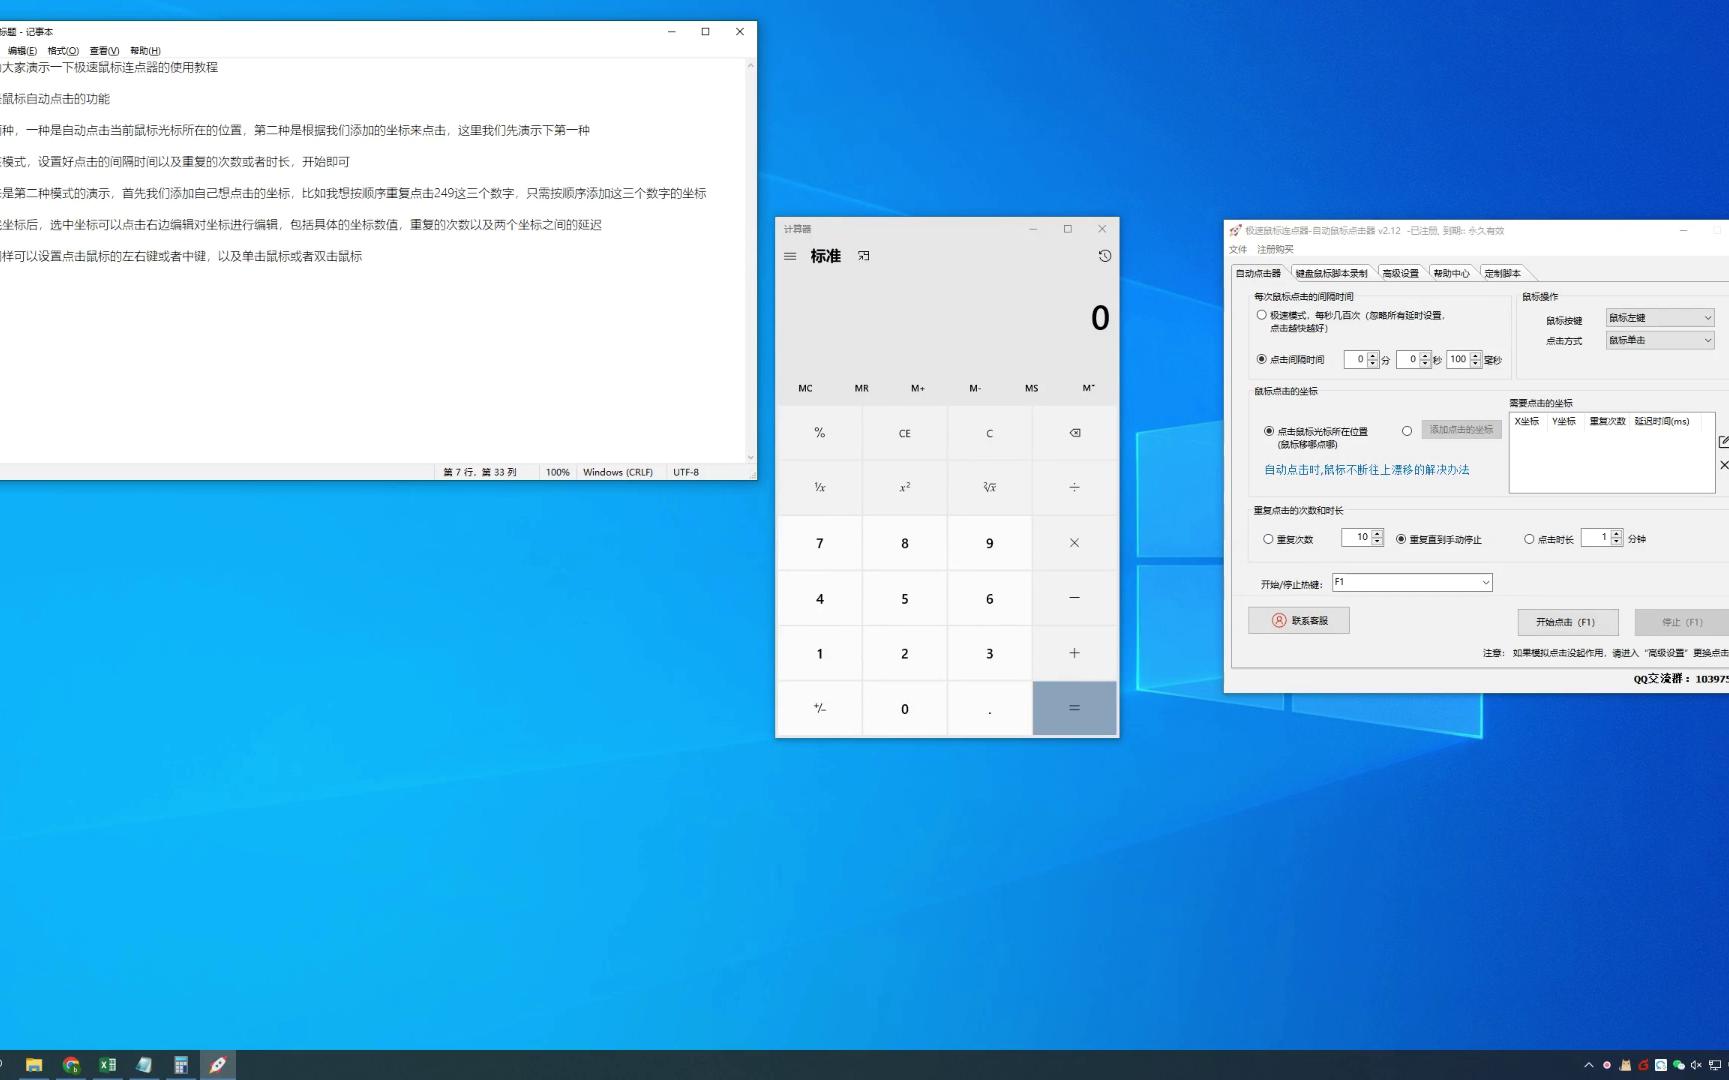Viewport: 1729px width, 1080px height.
Task: Open the Calculator taskbar icon
Action: [x=181, y=1065]
